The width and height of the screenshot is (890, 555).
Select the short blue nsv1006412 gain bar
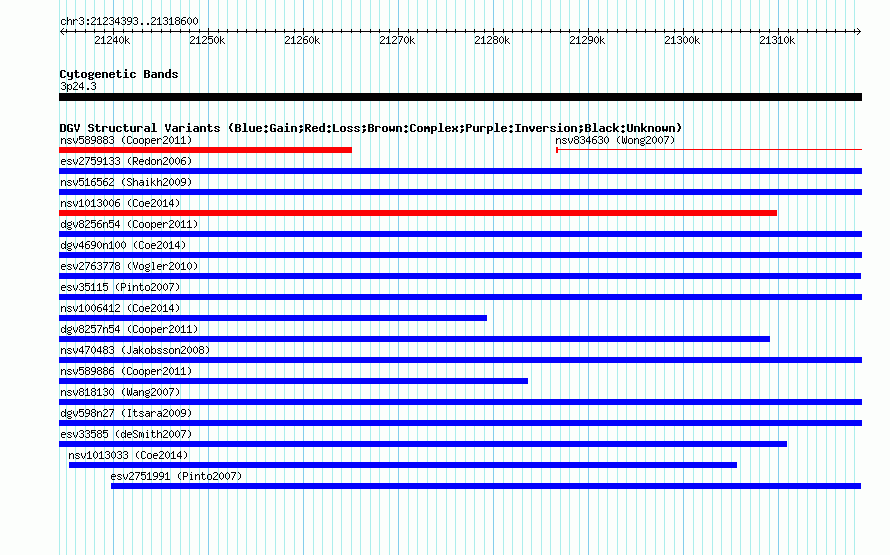(x=273, y=318)
